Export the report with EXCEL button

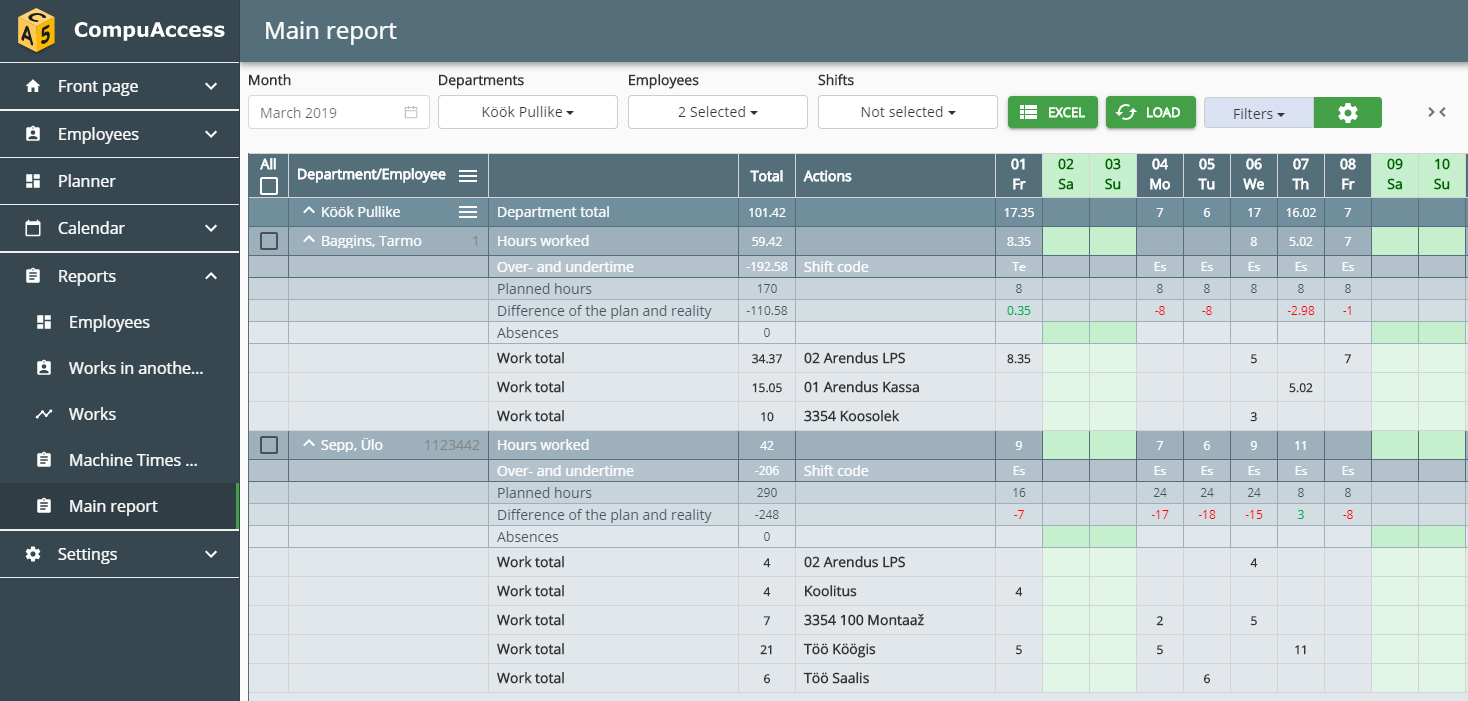1052,113
